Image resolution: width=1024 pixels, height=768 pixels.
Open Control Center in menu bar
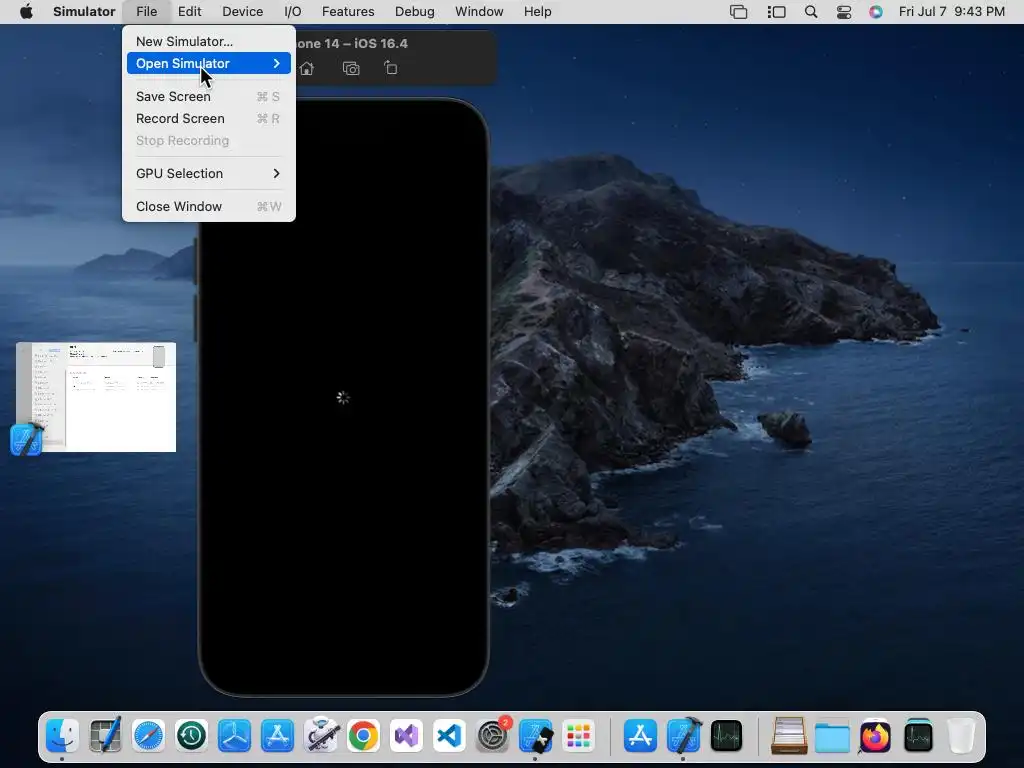point(844,12)
